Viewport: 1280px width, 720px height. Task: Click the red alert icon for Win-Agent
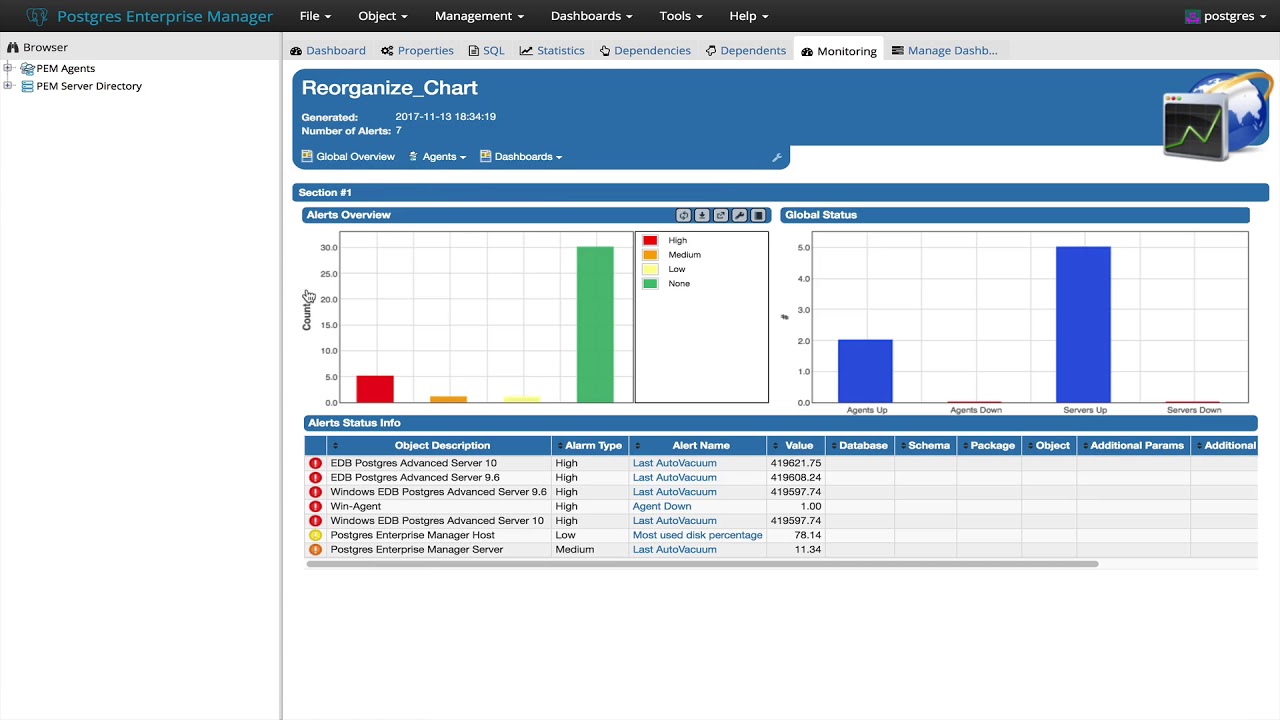point(316,507)
